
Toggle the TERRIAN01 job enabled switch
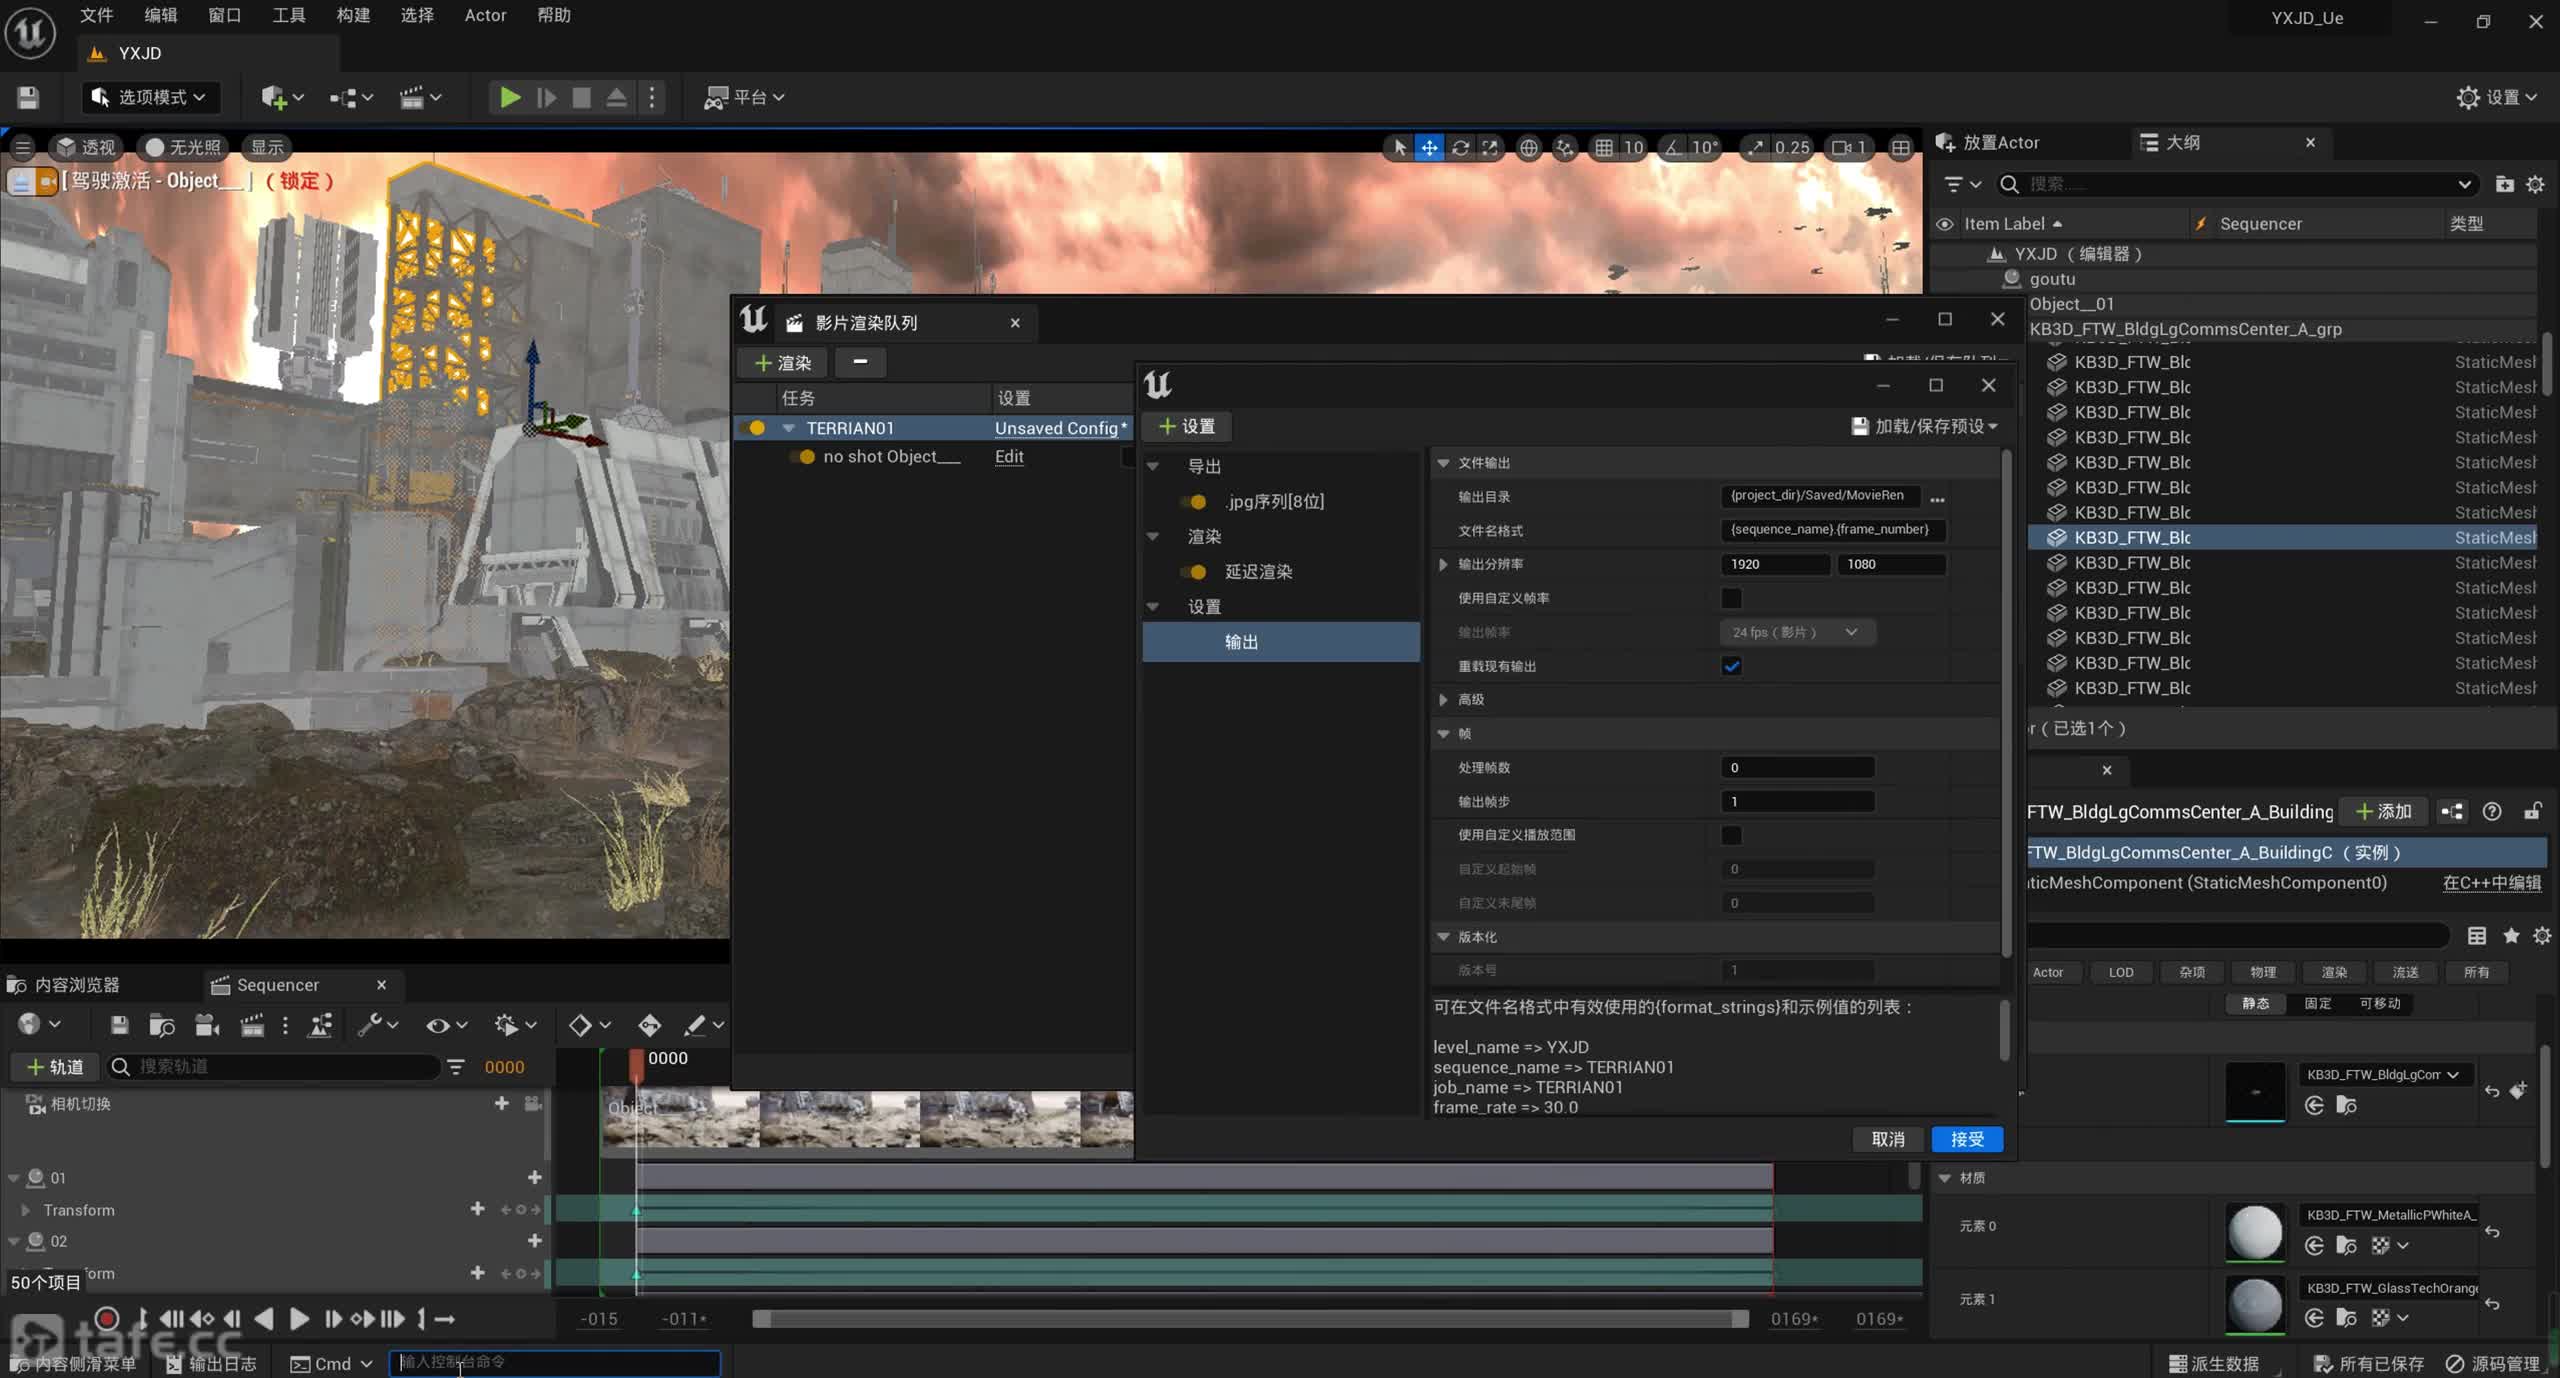coord(754,428)
